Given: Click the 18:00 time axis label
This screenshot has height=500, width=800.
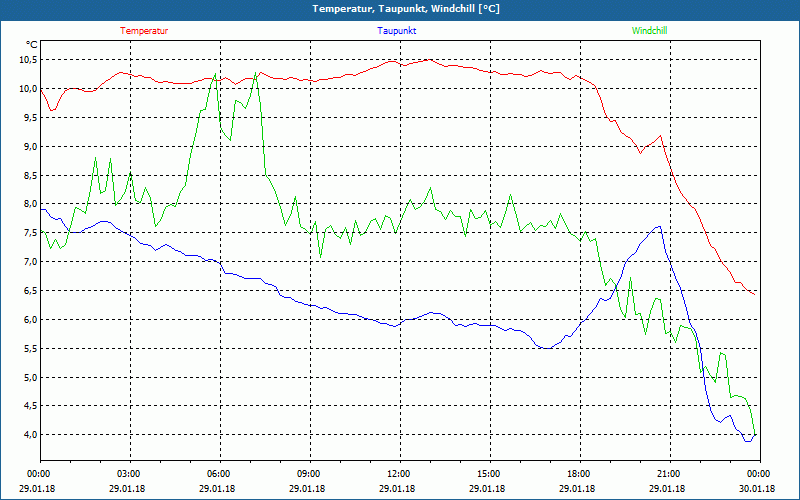Looking at the screenshot, I should [x=579, y=474].
